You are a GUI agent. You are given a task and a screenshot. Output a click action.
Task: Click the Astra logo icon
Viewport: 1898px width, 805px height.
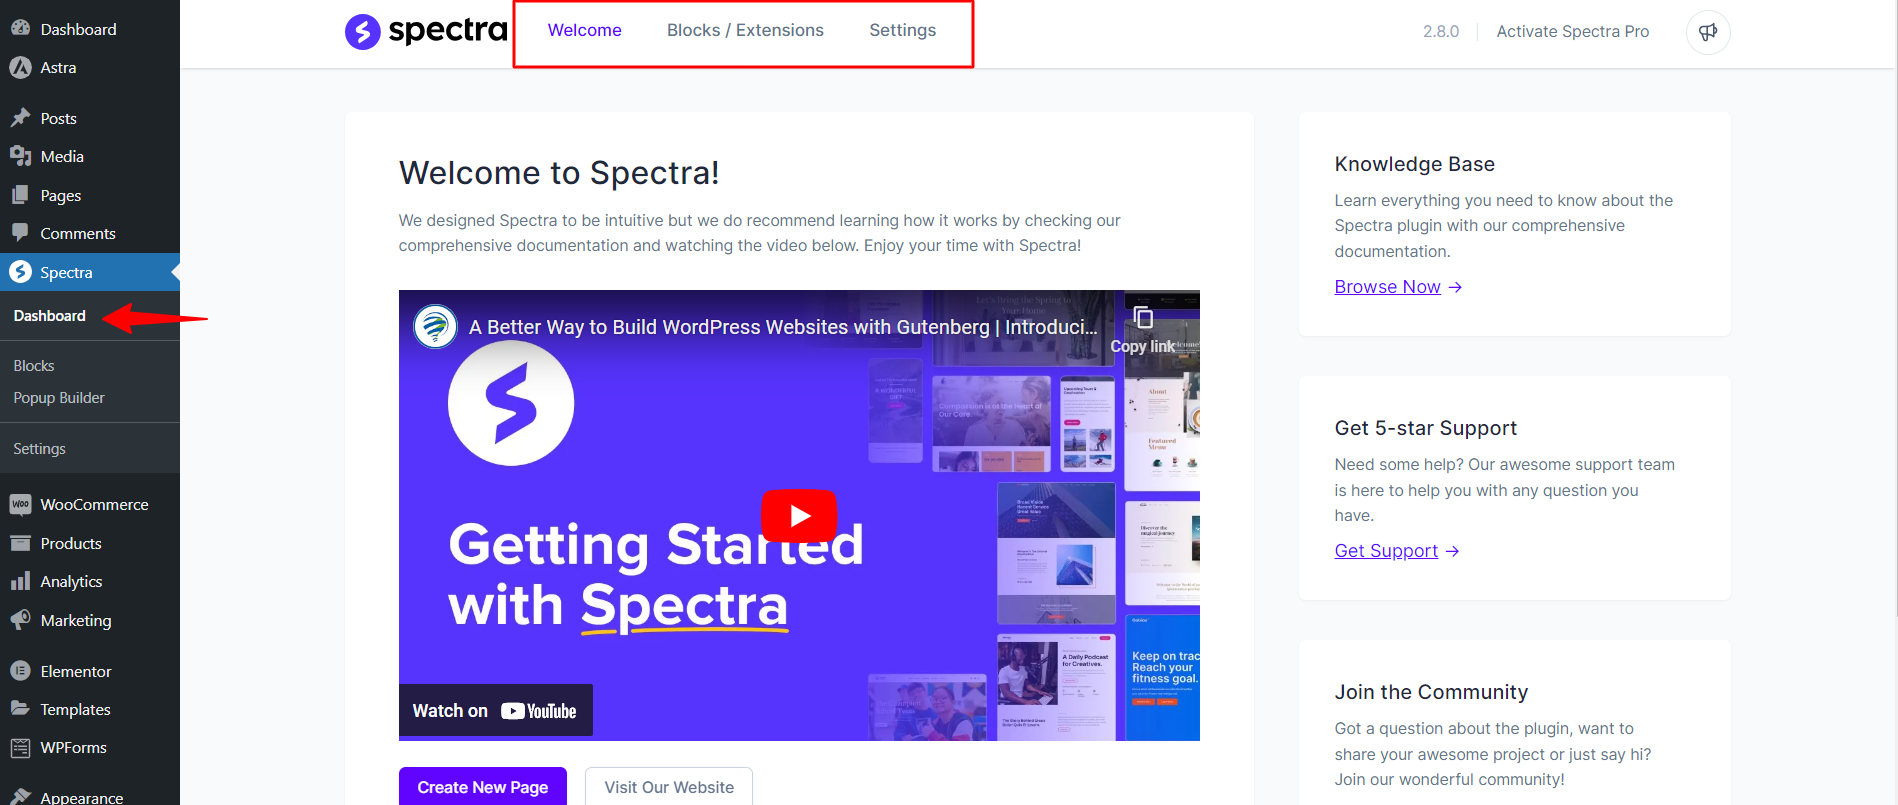(x=20, y=67)
